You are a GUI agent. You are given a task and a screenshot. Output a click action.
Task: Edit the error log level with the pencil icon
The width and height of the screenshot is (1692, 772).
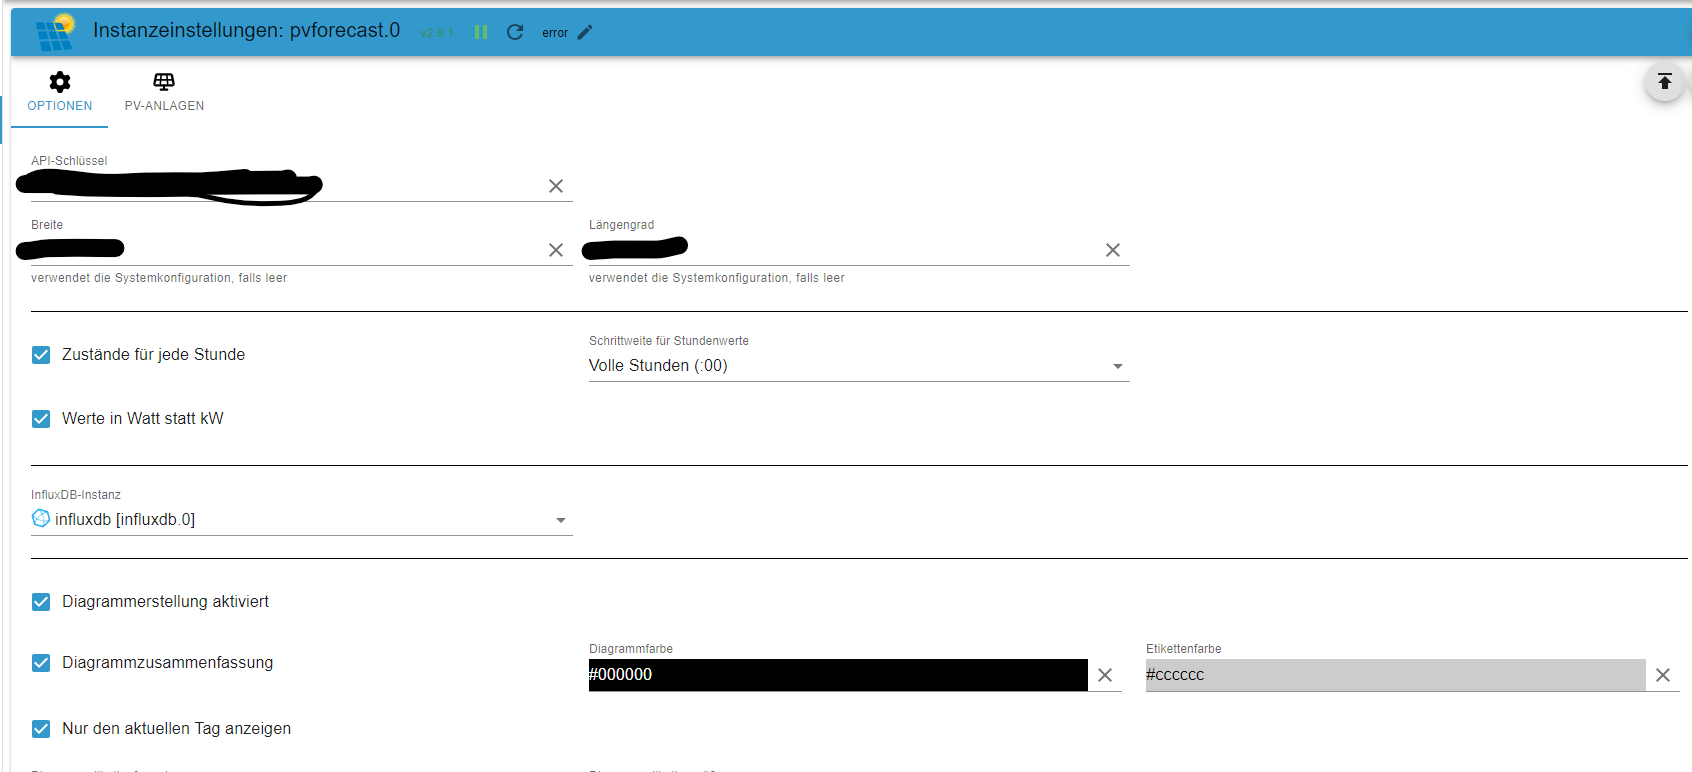tap(585, 32)
